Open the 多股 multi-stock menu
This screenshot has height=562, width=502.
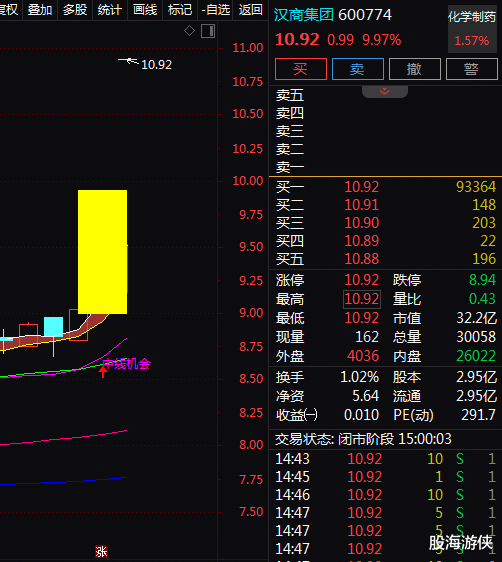click(75, 10)
